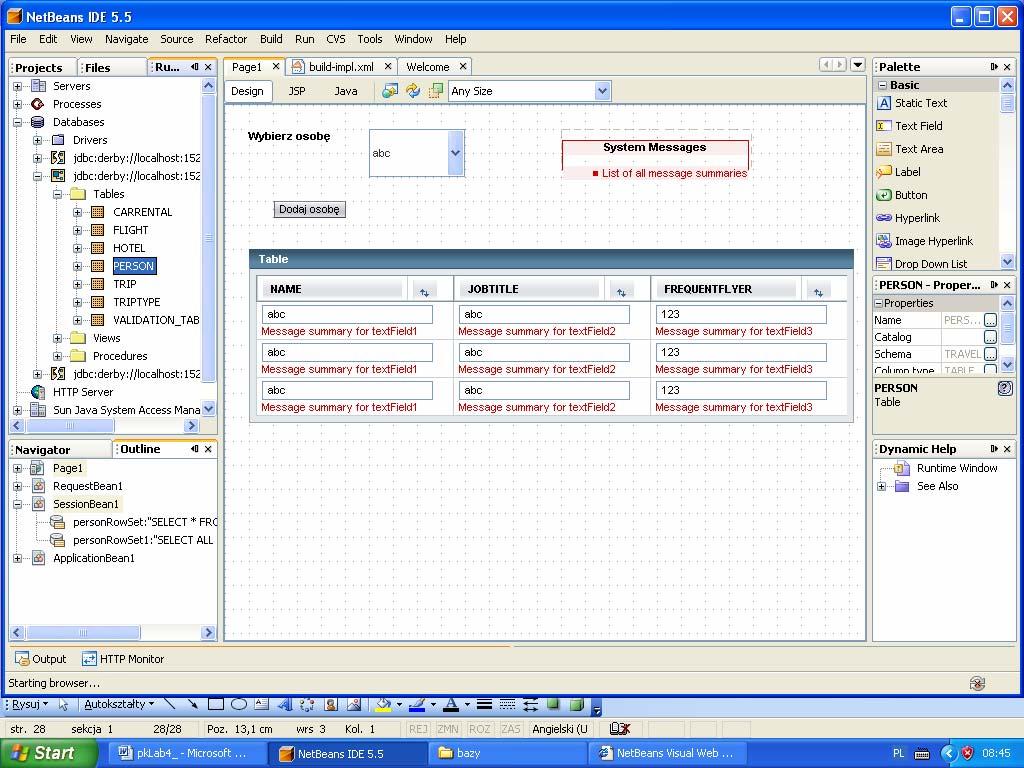Pick the Drop Down List palette icon
1024x768 pixels.
pyautogui.click(x=883, y=264)
